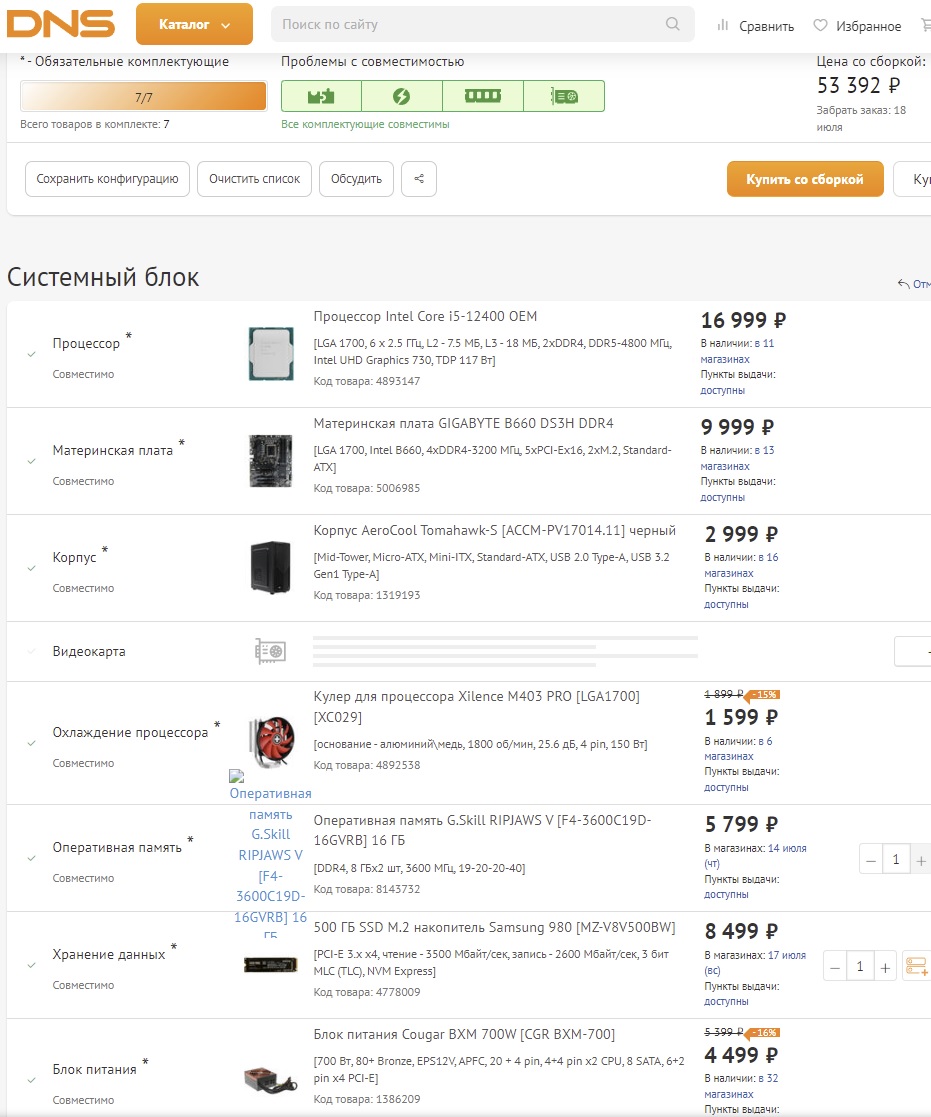This screenshot has width=931, height=1117.
Task: Click Процессор row check mark
Action: (31, 354)
